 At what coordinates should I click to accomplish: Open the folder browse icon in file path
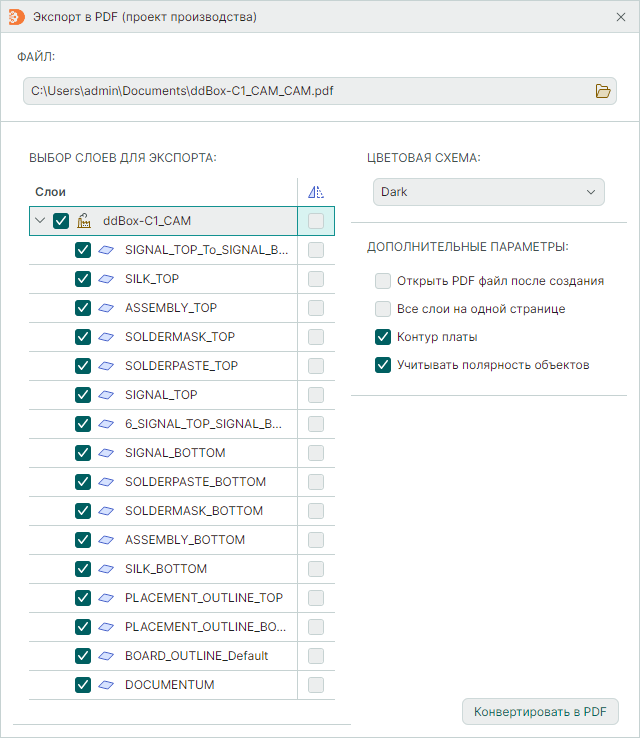603,91
